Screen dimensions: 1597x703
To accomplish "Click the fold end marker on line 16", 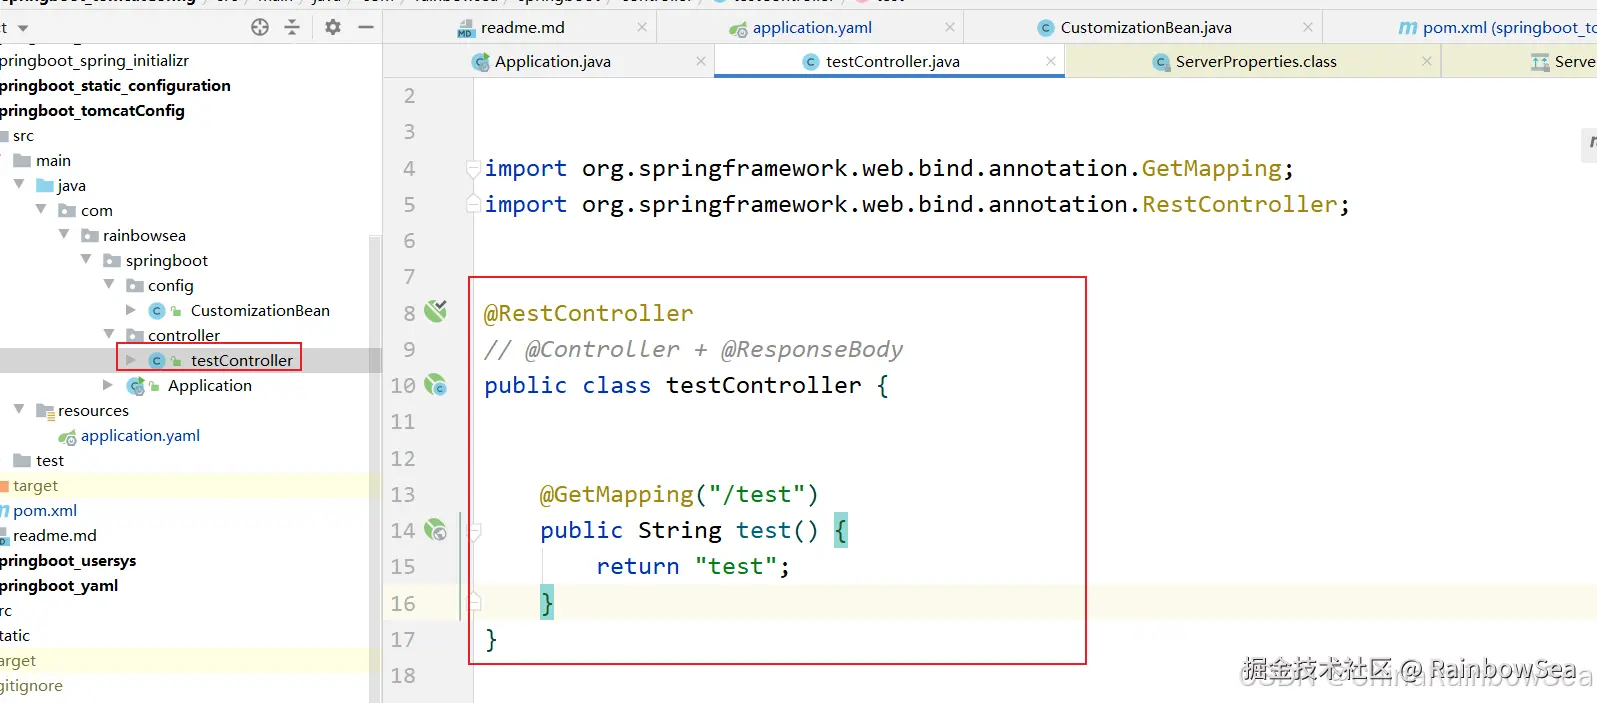I will coord(475,602).
